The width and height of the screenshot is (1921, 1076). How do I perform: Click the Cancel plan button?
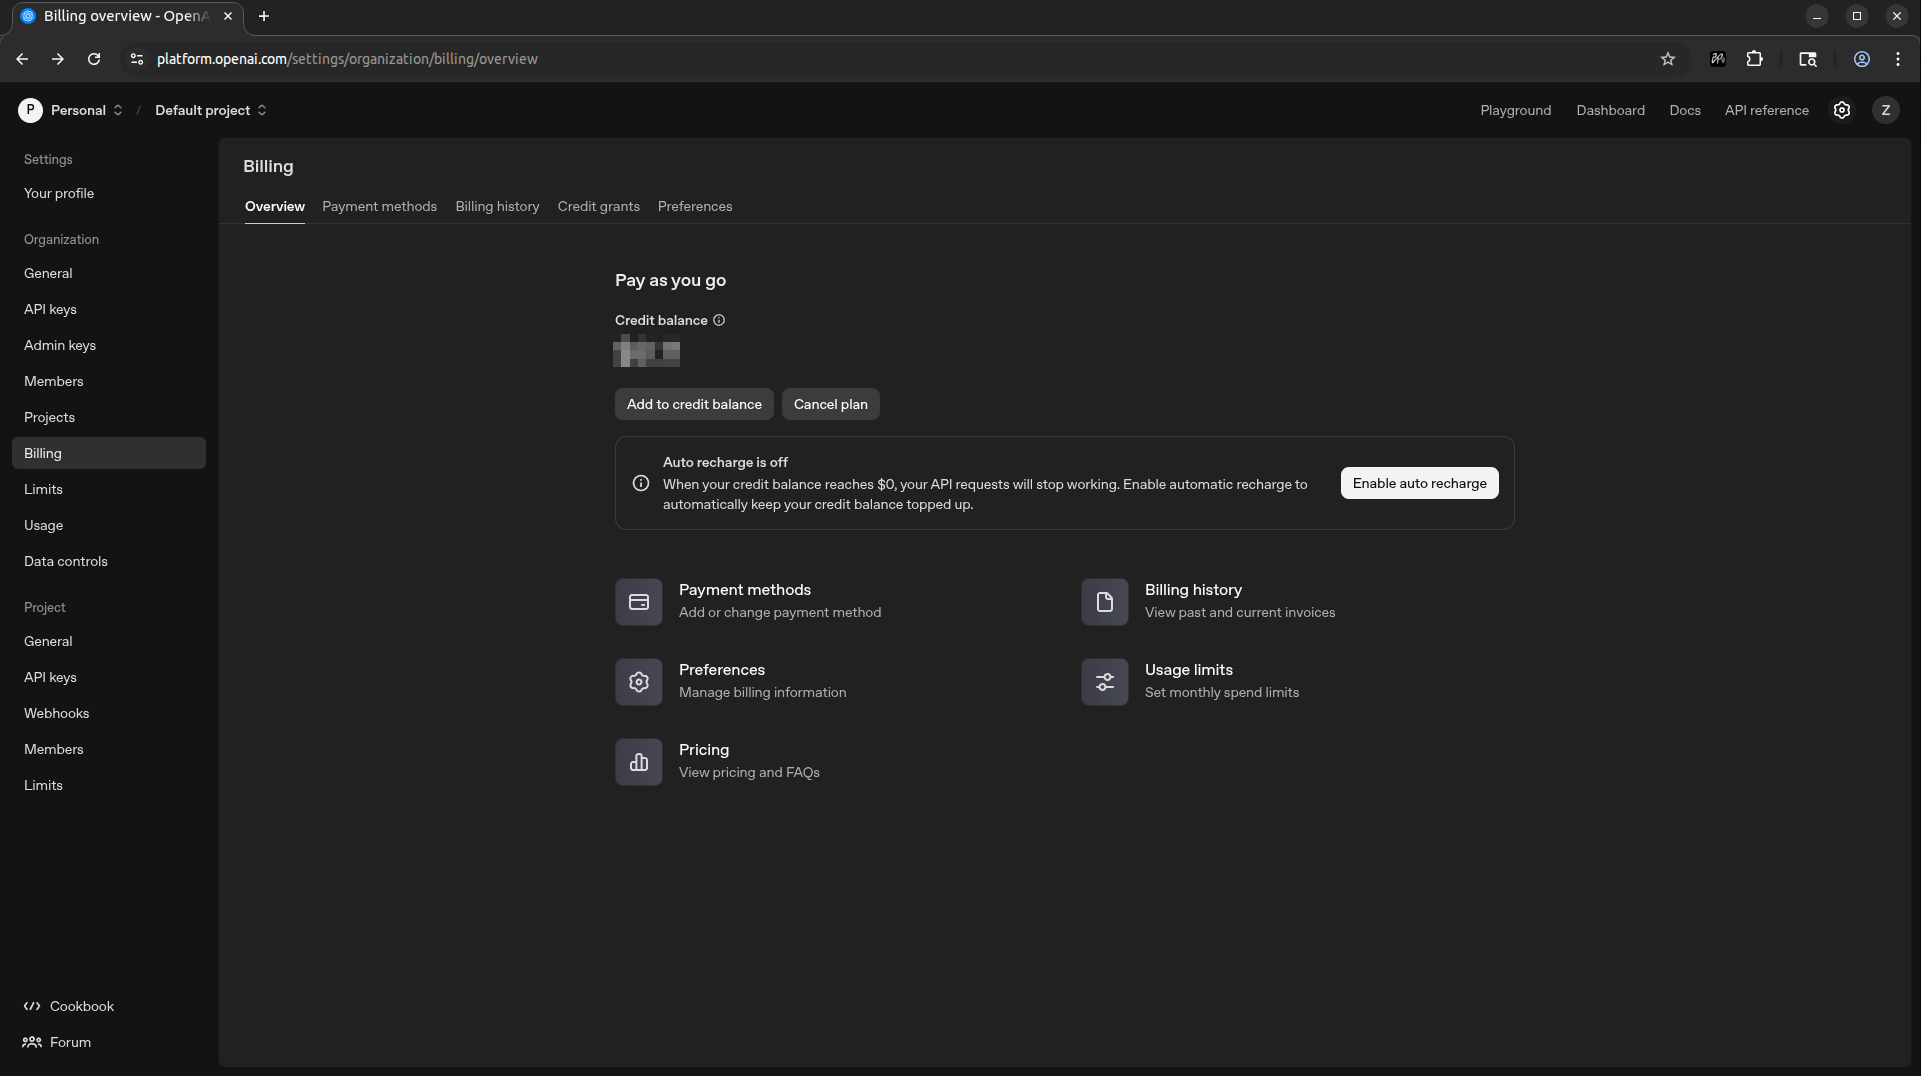[x=831, y=404]
